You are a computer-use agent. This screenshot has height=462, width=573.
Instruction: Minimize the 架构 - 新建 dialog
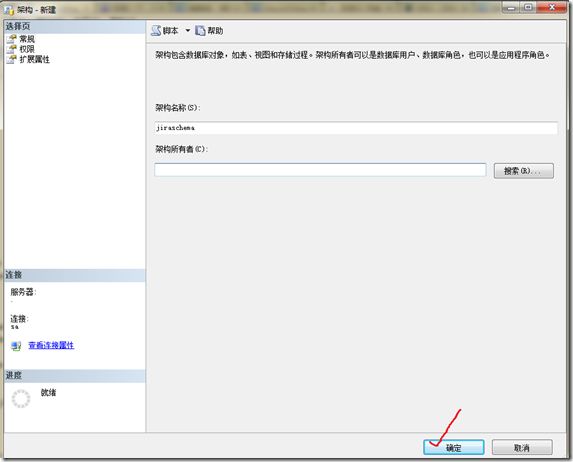point(511,7)
